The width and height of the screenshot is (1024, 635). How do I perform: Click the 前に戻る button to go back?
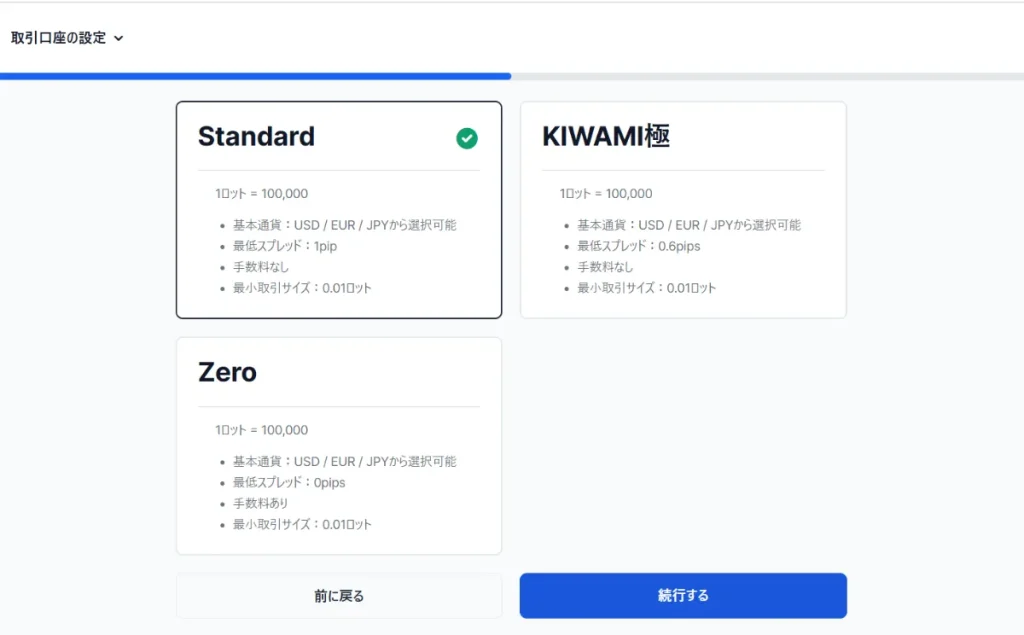pos(339,595)
